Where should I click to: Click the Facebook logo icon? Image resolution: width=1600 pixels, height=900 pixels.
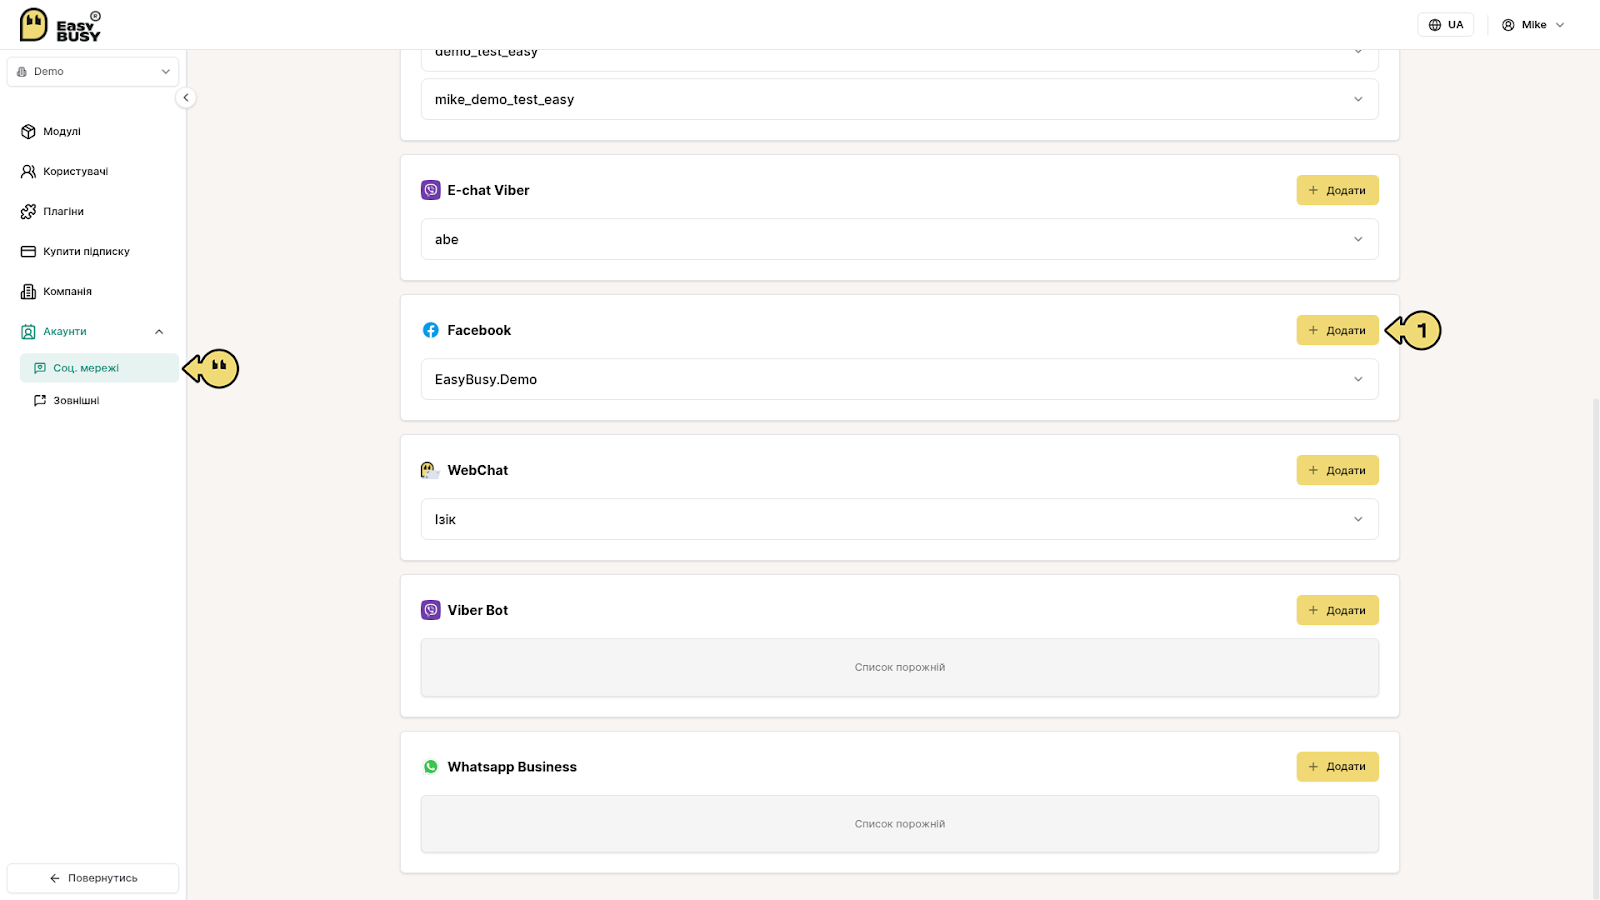click(431, 330)
